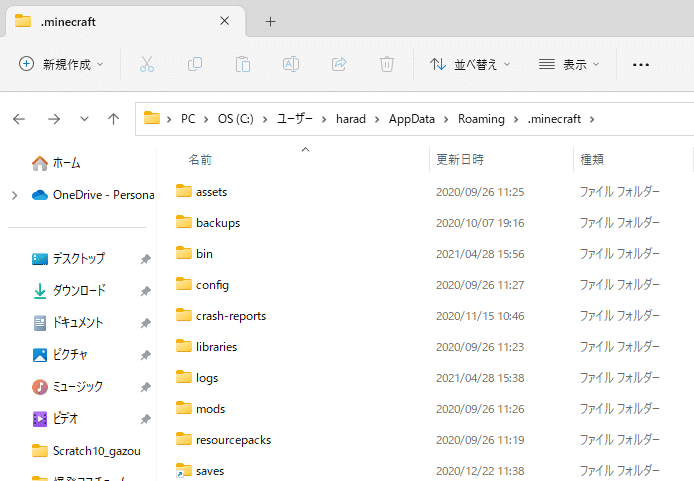Expand chevron after Roaming in breadcrumb

[x=516, y=119]
